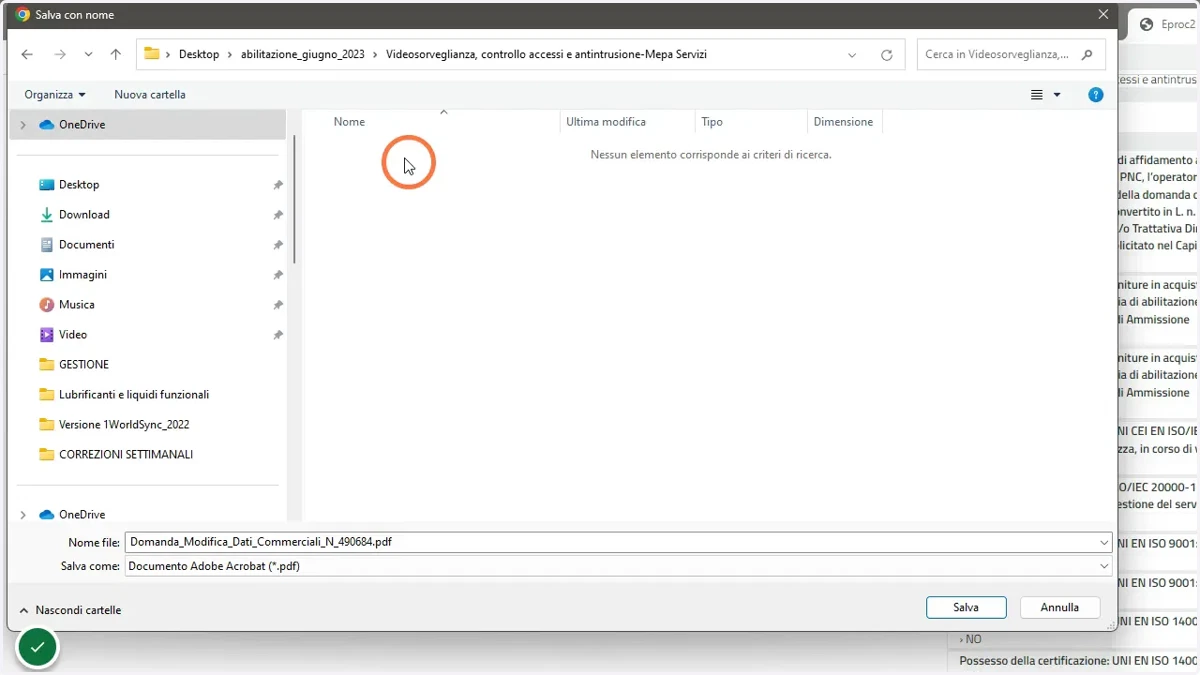Change the view layout icon
The height and width of the screenshot is (675, 1200).
click(x=1037, y=95)
